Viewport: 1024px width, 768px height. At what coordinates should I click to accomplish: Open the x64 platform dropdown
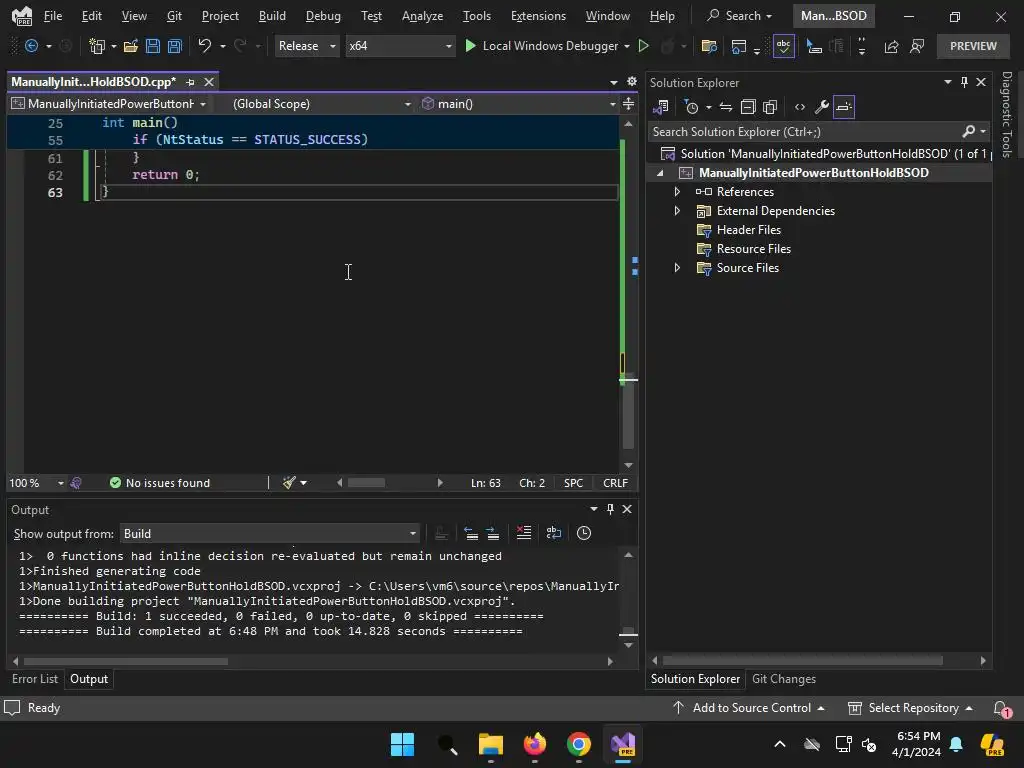(x=400, y=46)
